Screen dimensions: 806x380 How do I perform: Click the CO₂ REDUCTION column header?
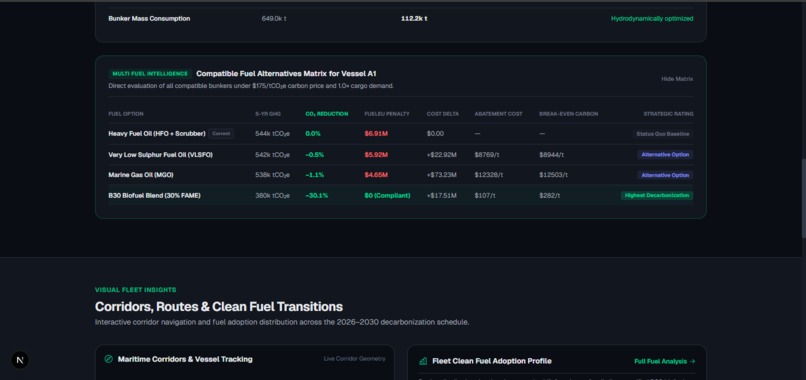coord(326,114)
